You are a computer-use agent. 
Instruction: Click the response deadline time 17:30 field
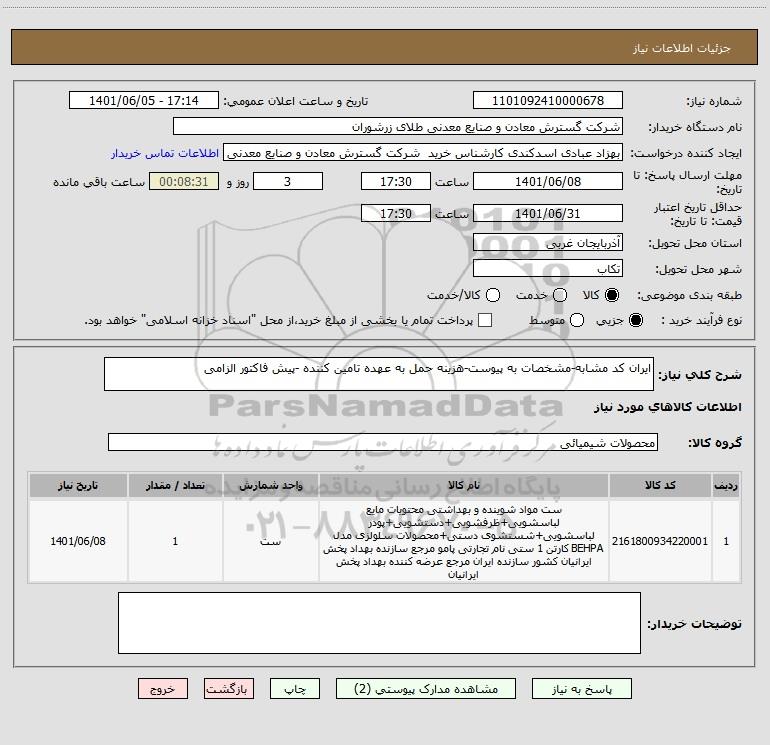click(x=396, y=181)
